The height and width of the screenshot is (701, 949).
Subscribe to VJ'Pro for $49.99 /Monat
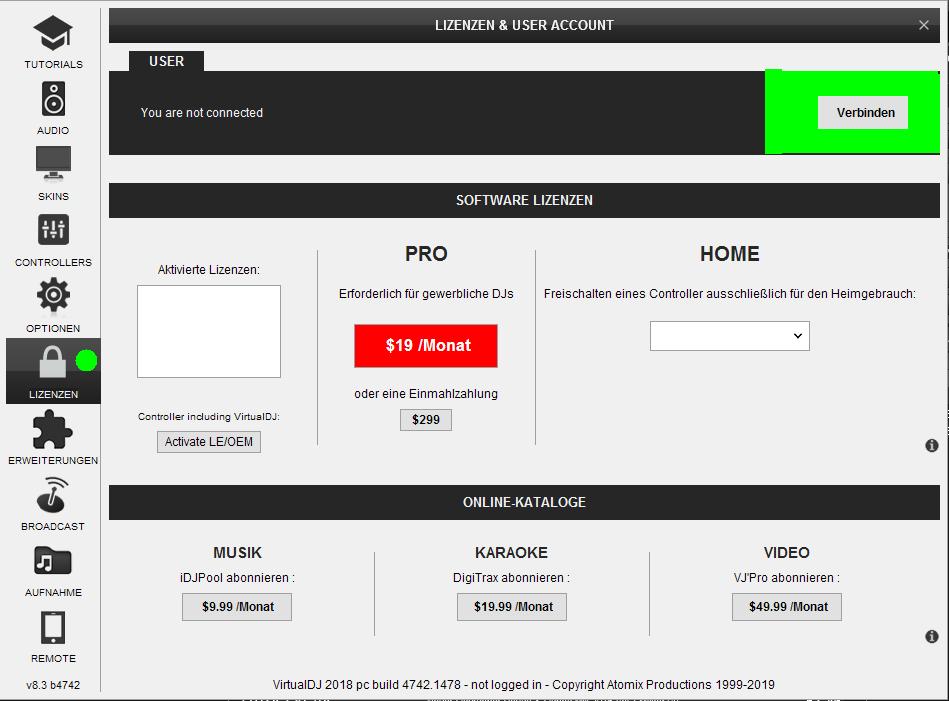point(787,607)
